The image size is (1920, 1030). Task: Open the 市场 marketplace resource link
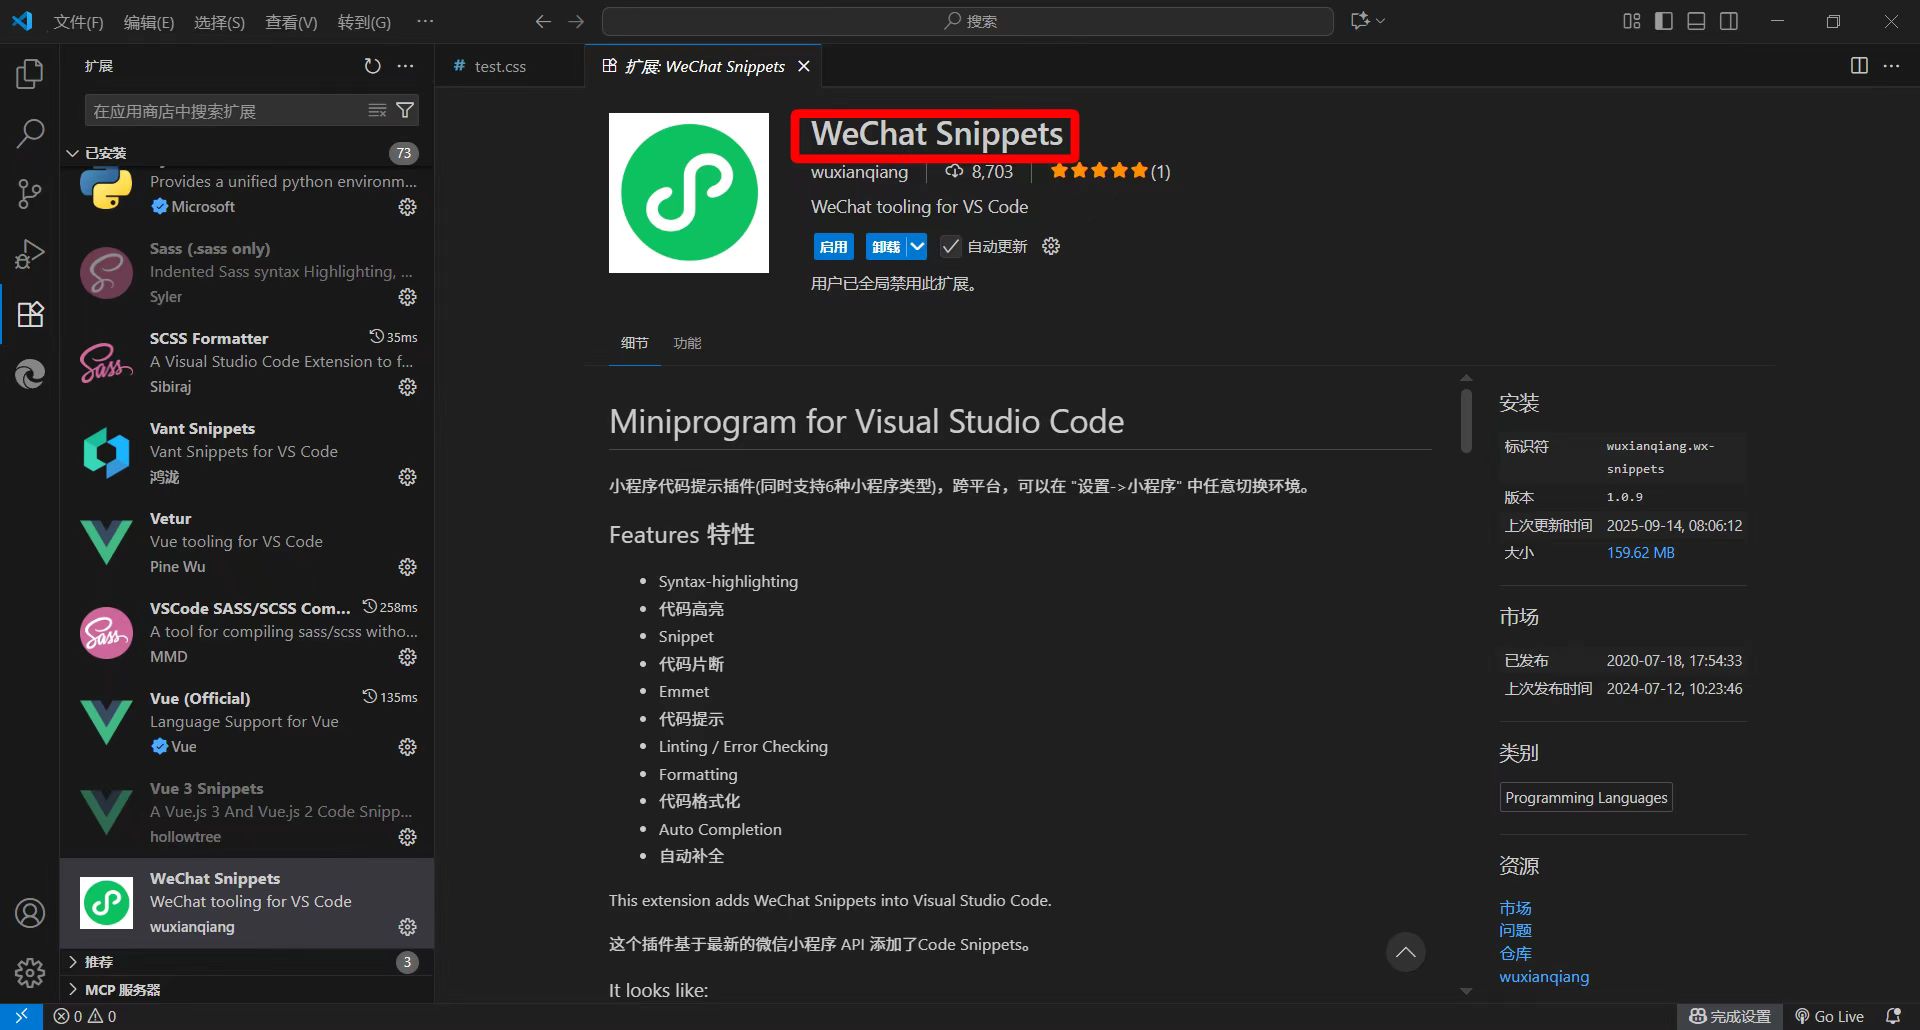tap(1515, 908)
